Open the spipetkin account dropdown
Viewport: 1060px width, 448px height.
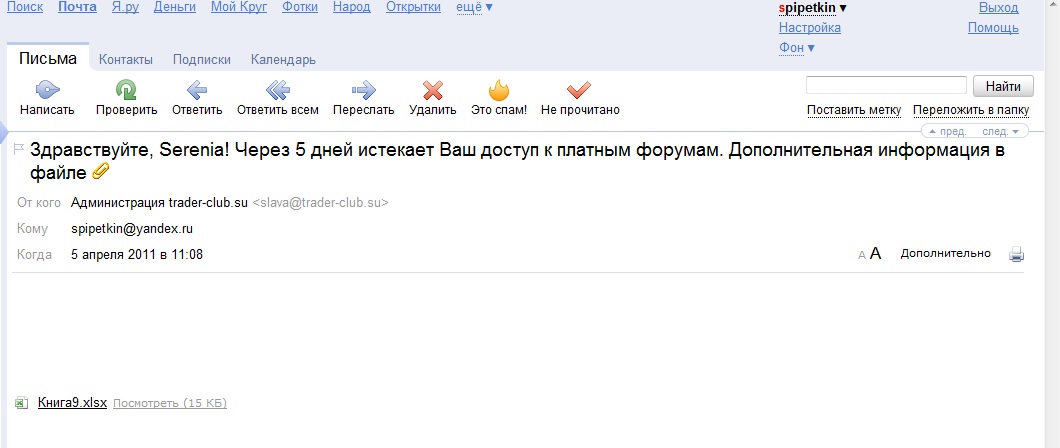(813, 8)
